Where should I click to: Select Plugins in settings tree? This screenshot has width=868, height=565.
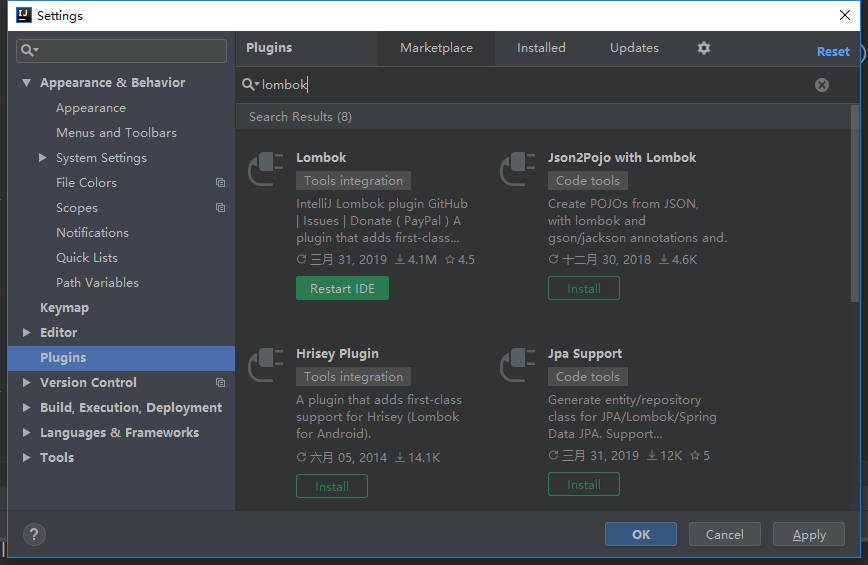(121, 358)
